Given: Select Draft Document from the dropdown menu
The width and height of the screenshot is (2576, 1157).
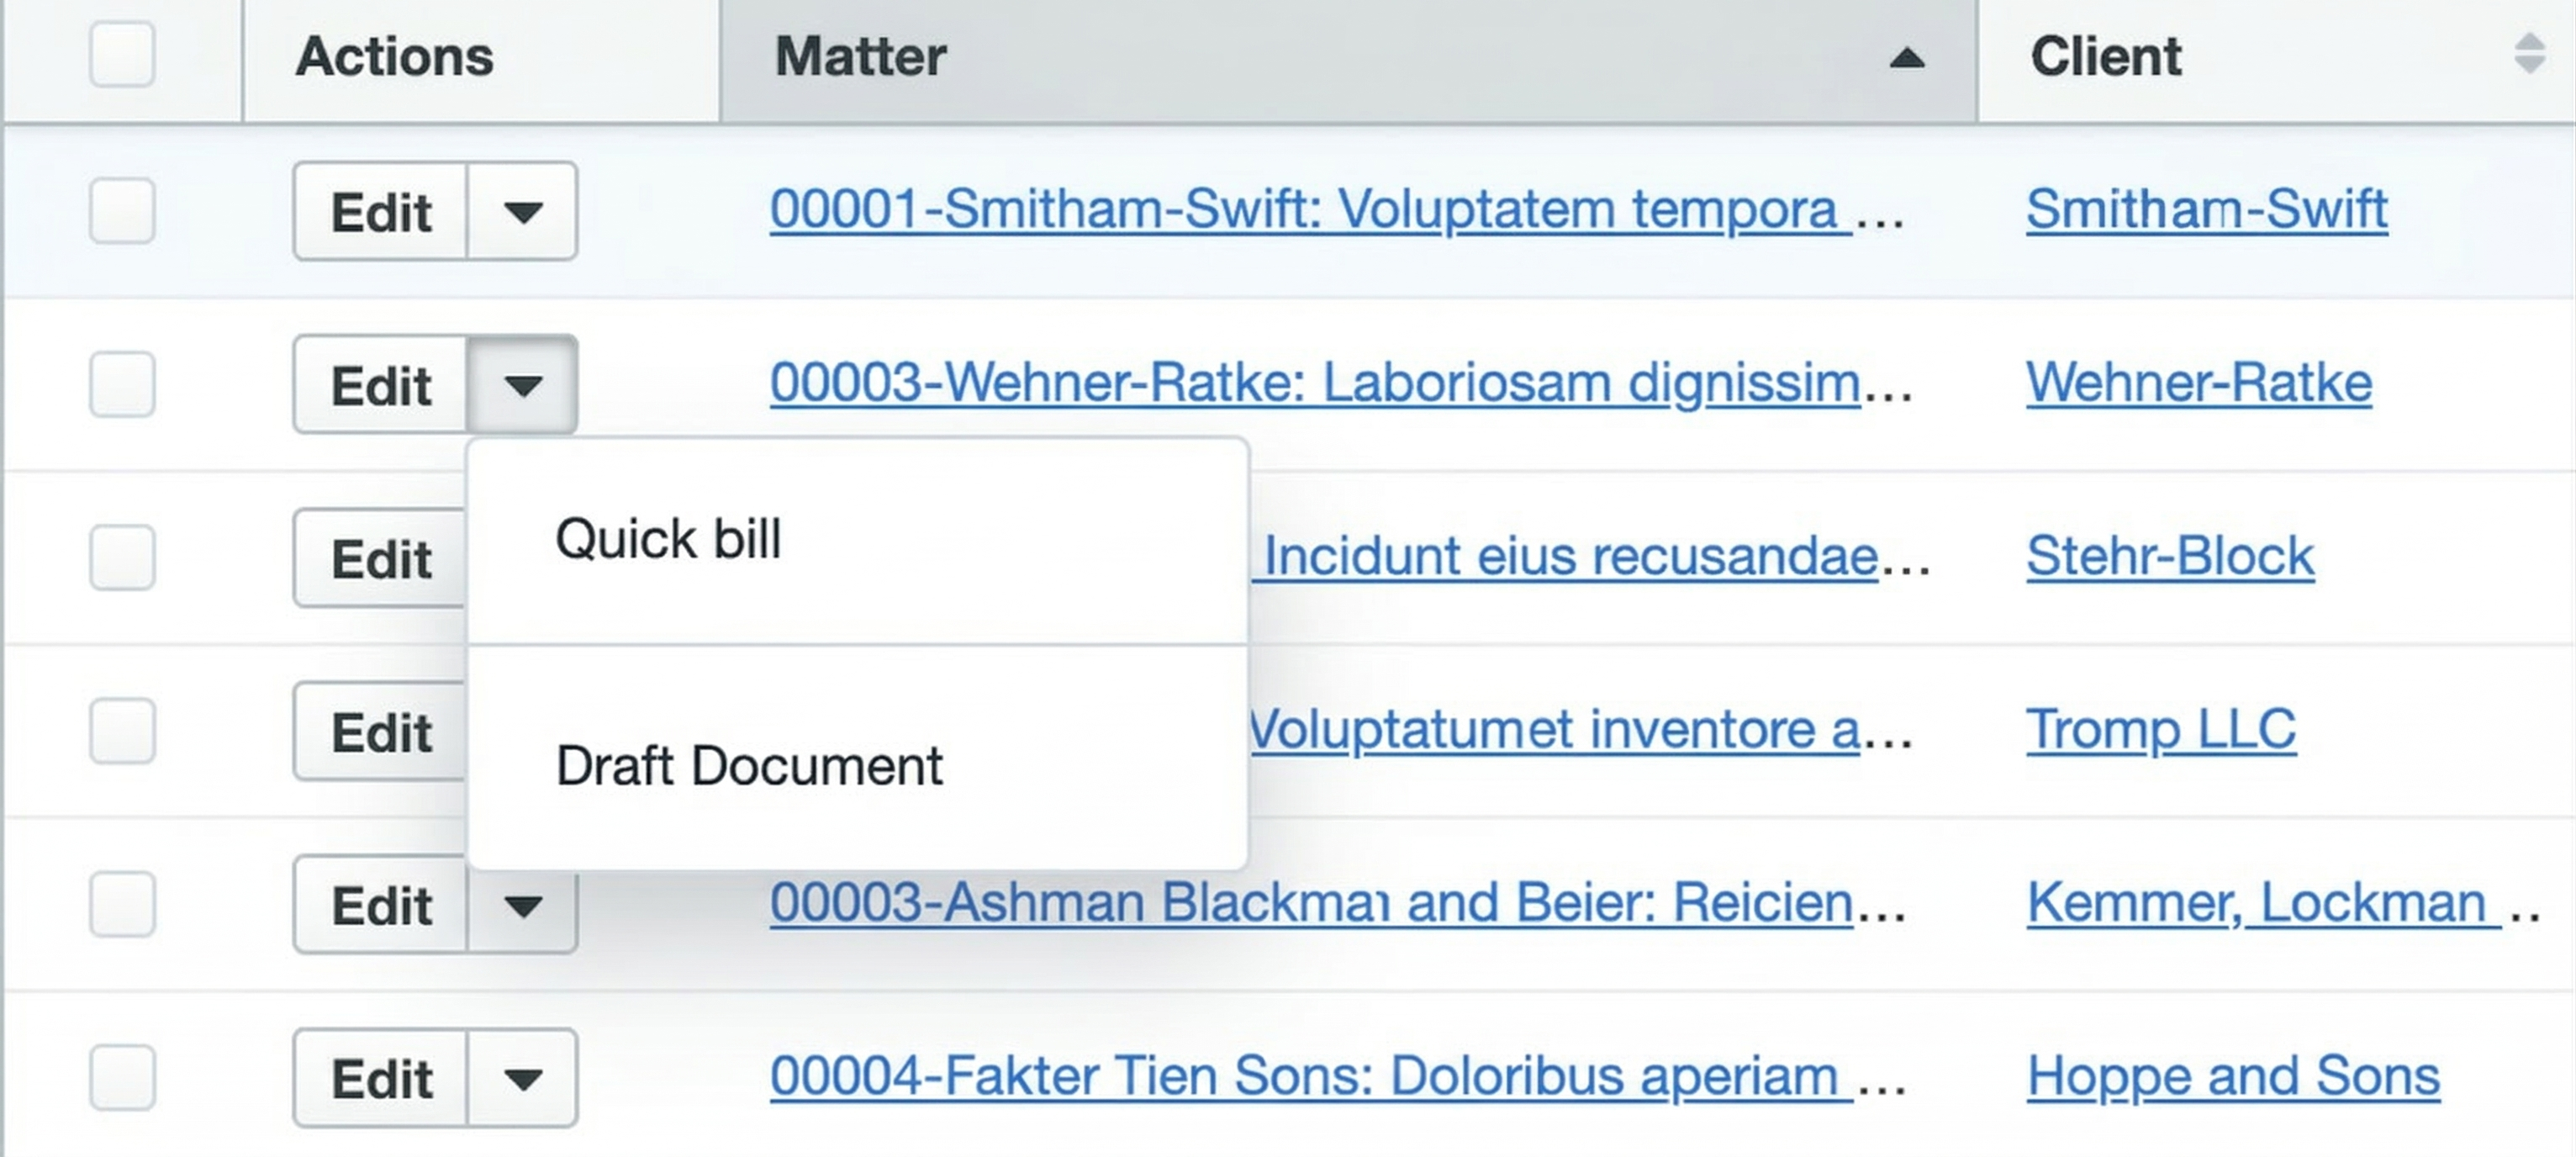Looking at the screenshot, I should (748, 766).
